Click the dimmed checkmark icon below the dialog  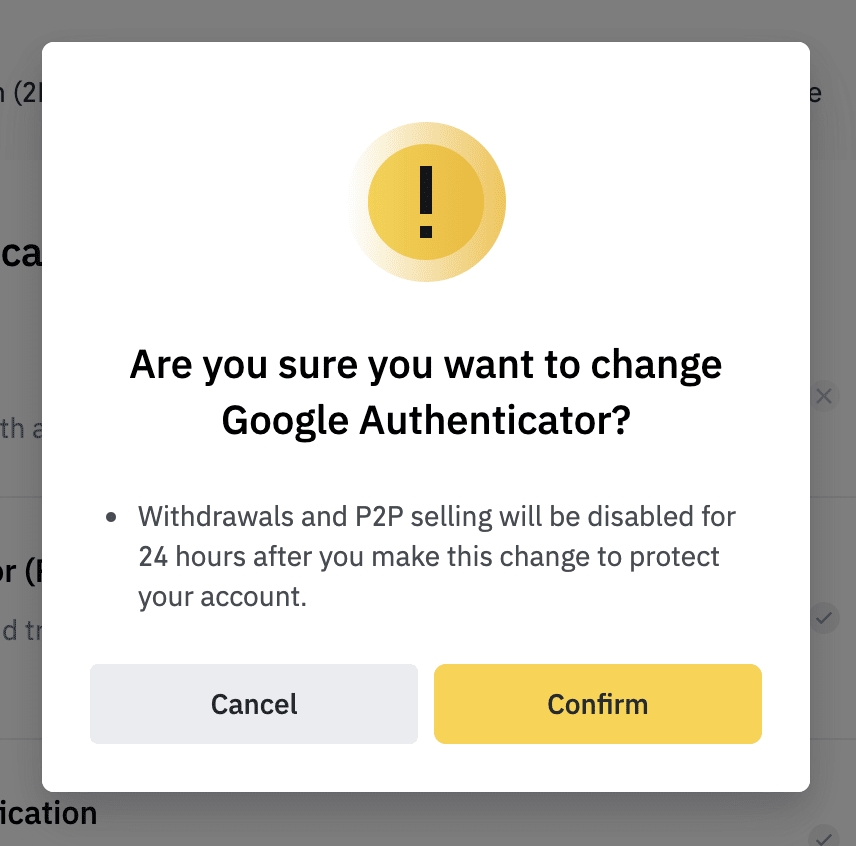coord(824,836)
